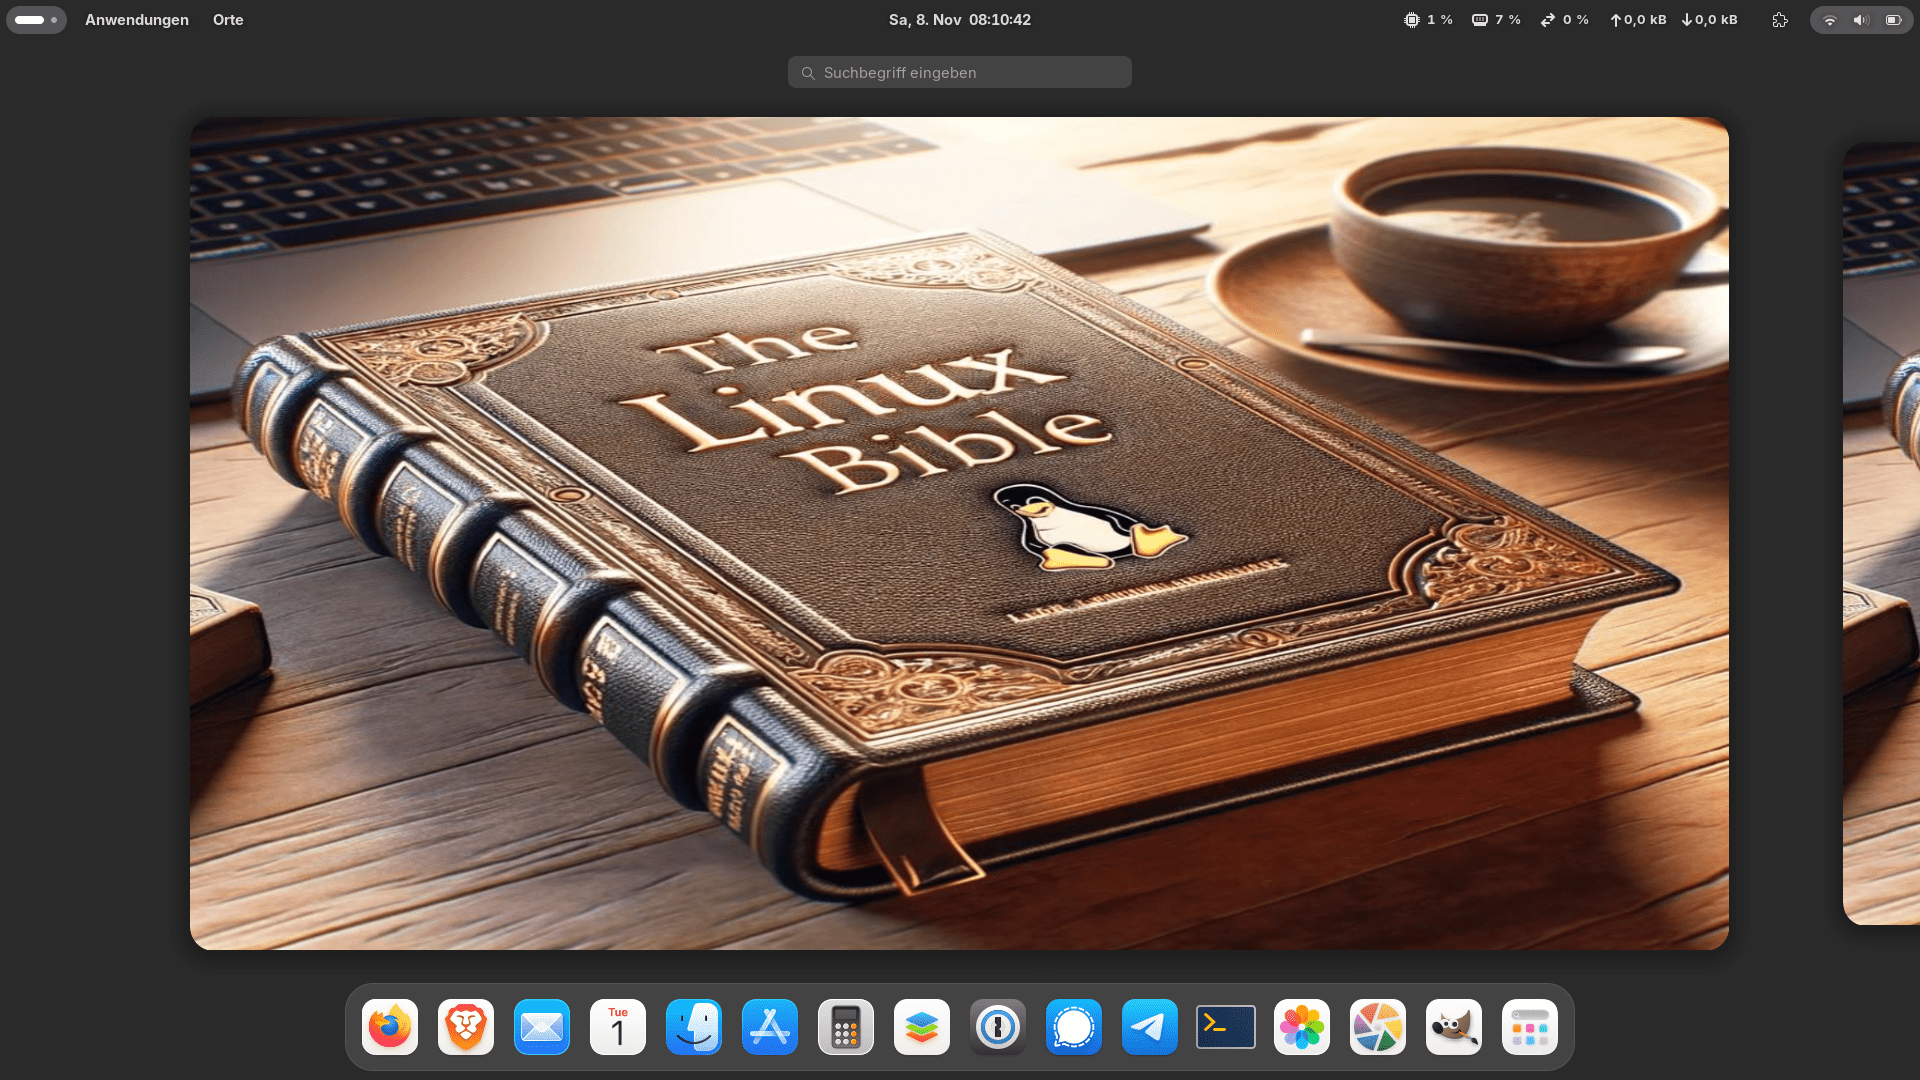Launch the Signal messenger
Viewport: 1920px width, 1080px height.
[1074, 1027]
